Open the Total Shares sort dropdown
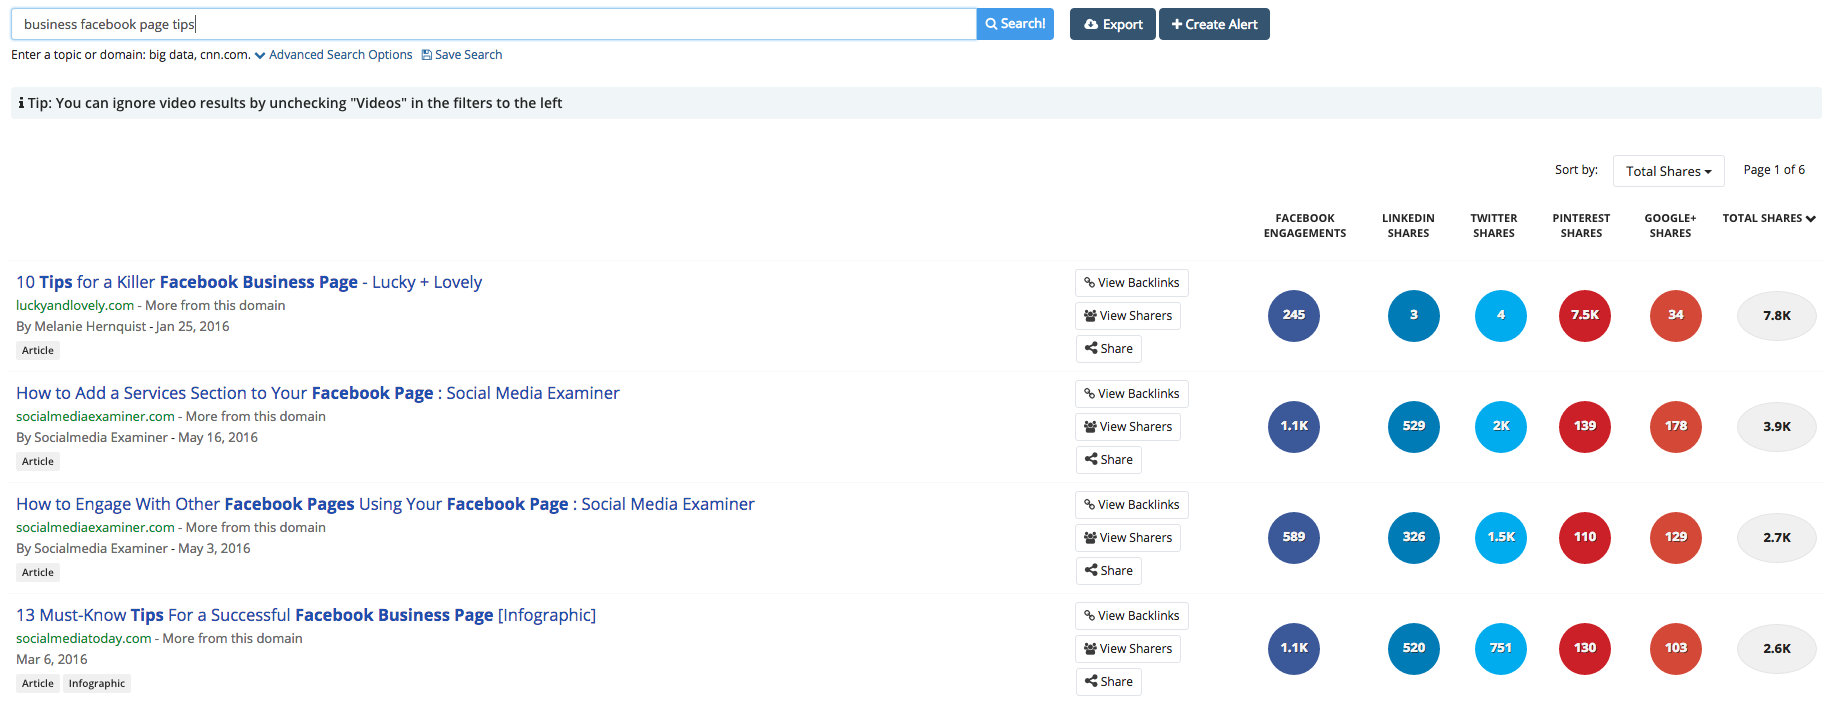Viewport: 1829px width, 703px height. tap(1668, 171)
